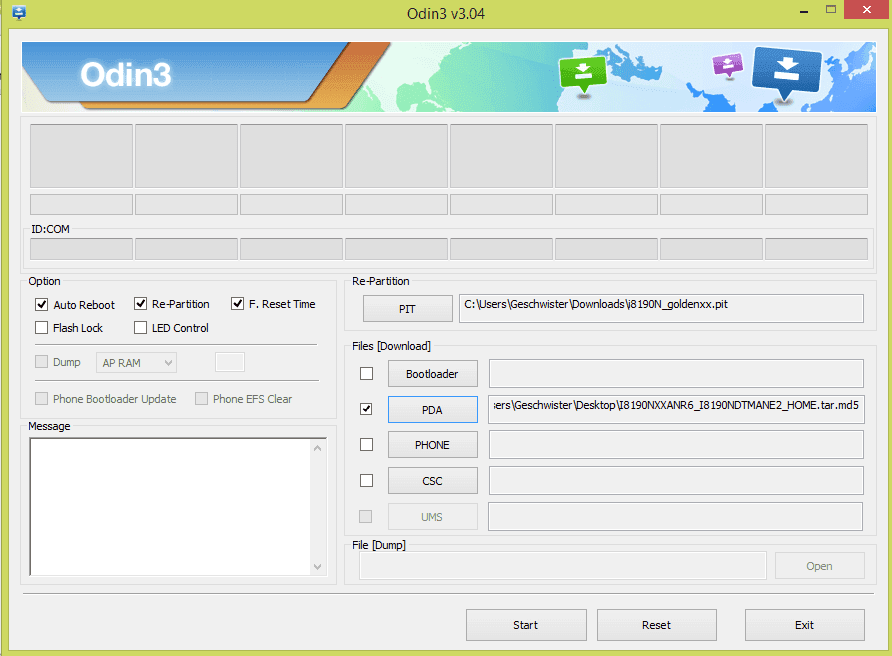Open the AP RAM dump dropdown

click(x=137, y=363)
